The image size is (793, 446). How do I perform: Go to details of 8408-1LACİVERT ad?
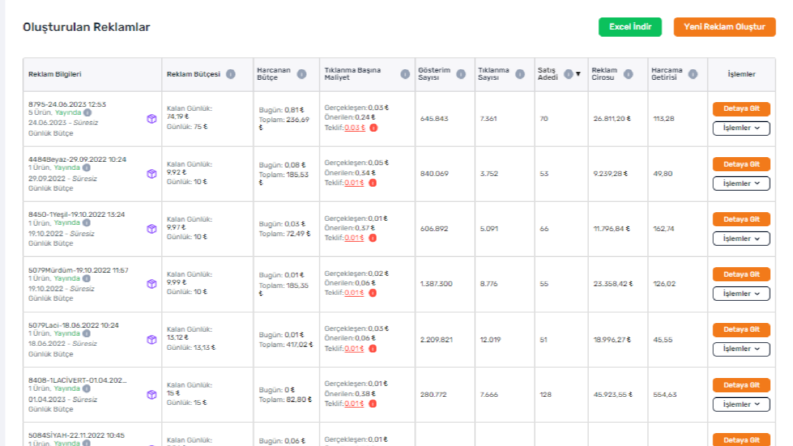[x=741, y=385]
